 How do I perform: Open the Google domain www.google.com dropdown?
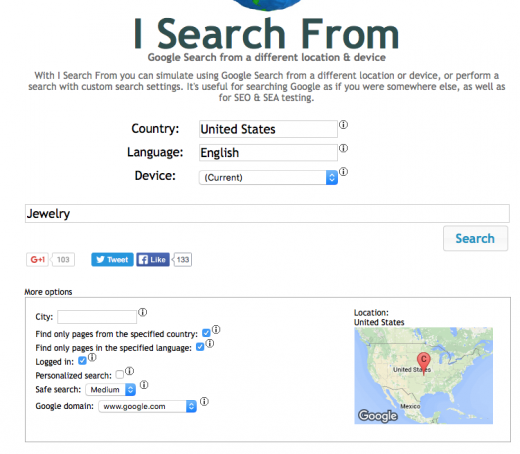pos(147,406)
